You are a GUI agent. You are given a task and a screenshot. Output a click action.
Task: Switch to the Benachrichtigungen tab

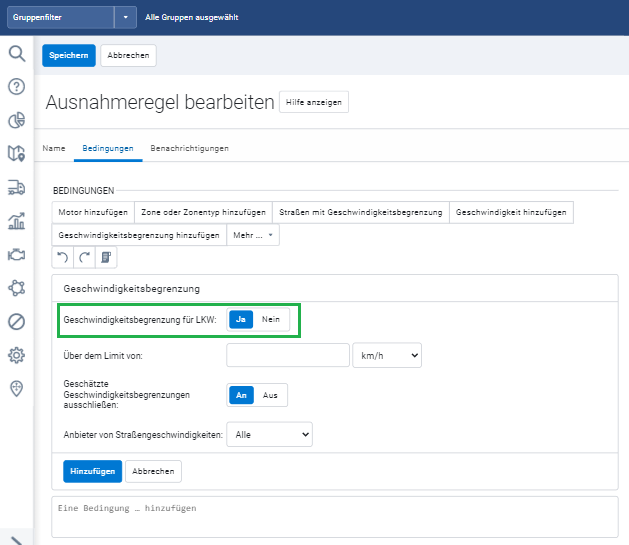coord(189,148)
